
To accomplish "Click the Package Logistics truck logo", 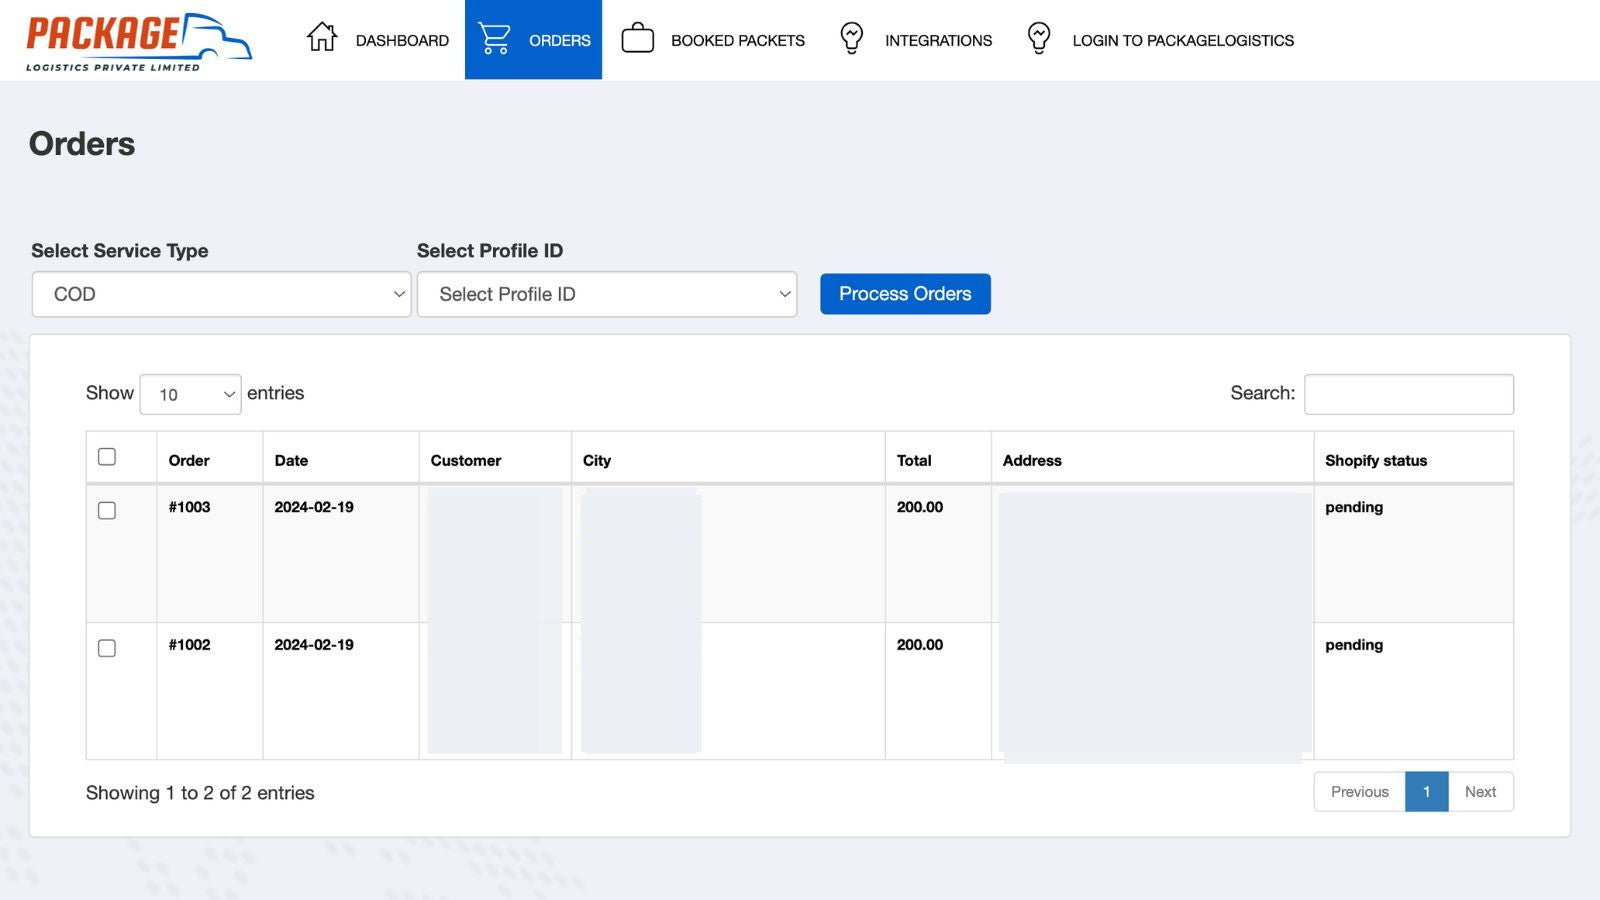I will (139, 41).
